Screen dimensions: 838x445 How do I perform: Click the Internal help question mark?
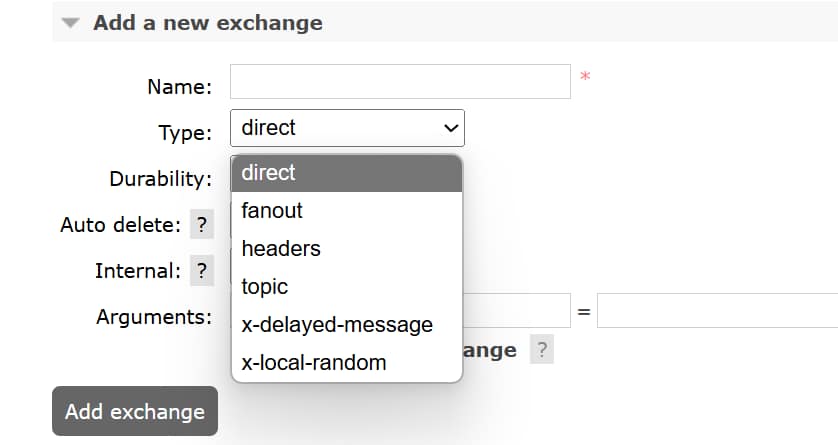tap(202, 270)
